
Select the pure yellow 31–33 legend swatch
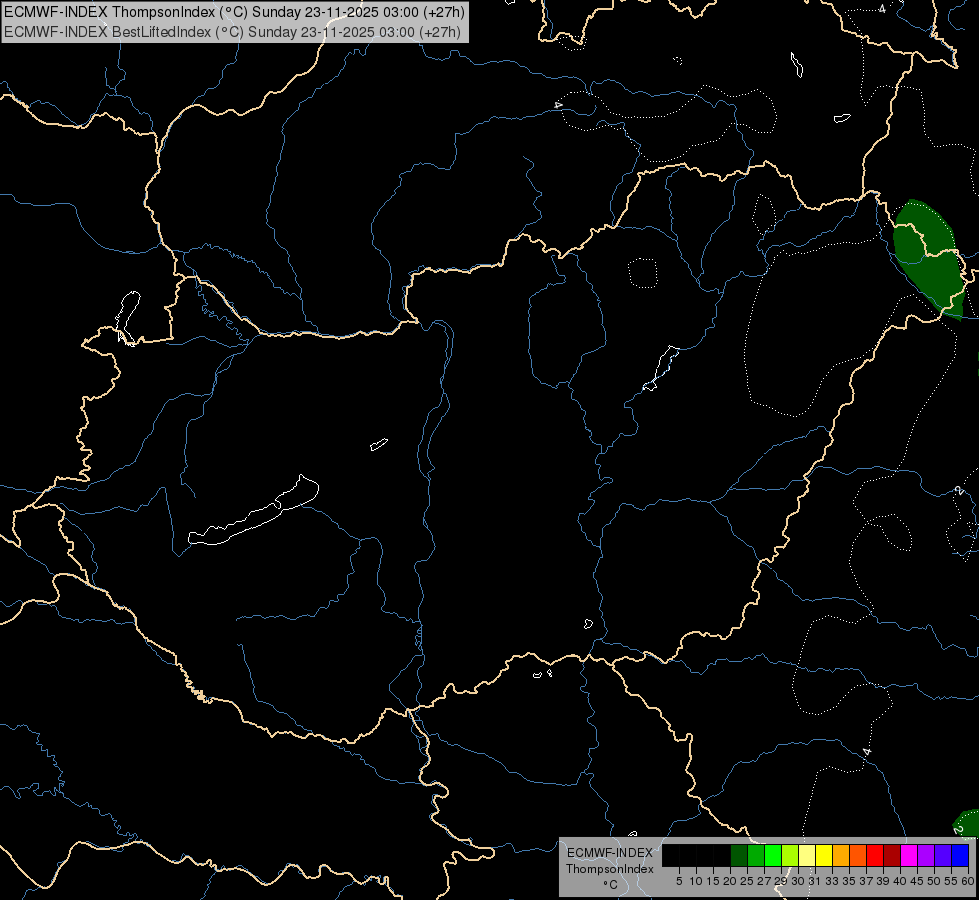click(824, 856)
